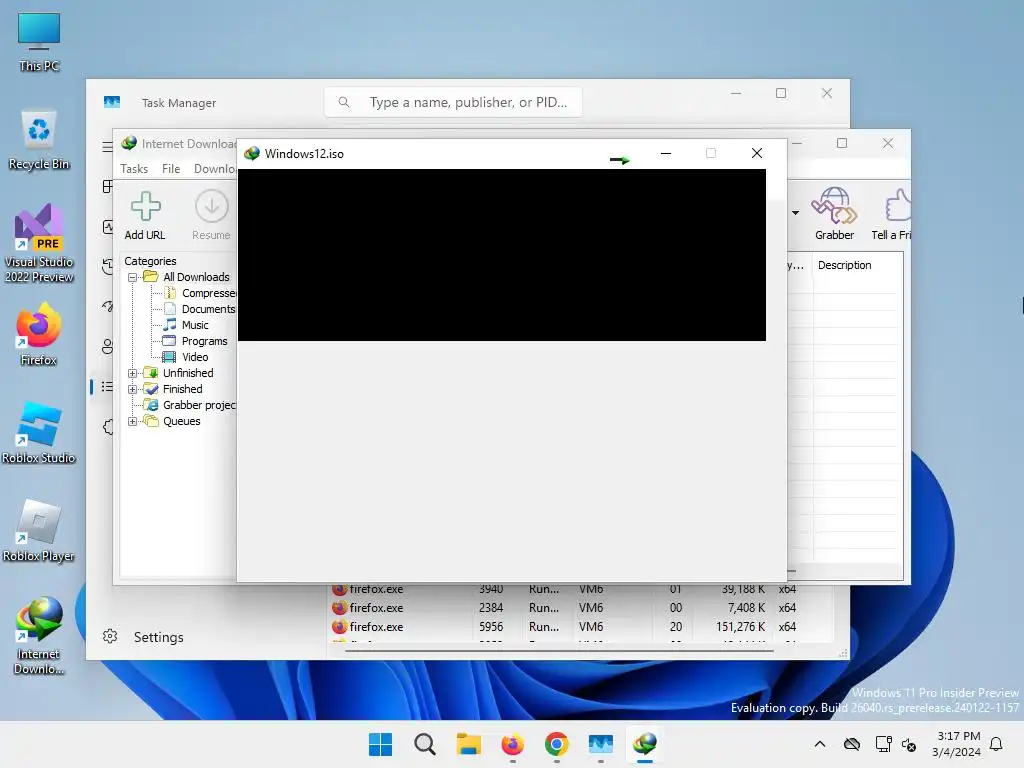The image size is (1024, 768).
Task: Click the 7,408 K memory value
Action: 746,608
